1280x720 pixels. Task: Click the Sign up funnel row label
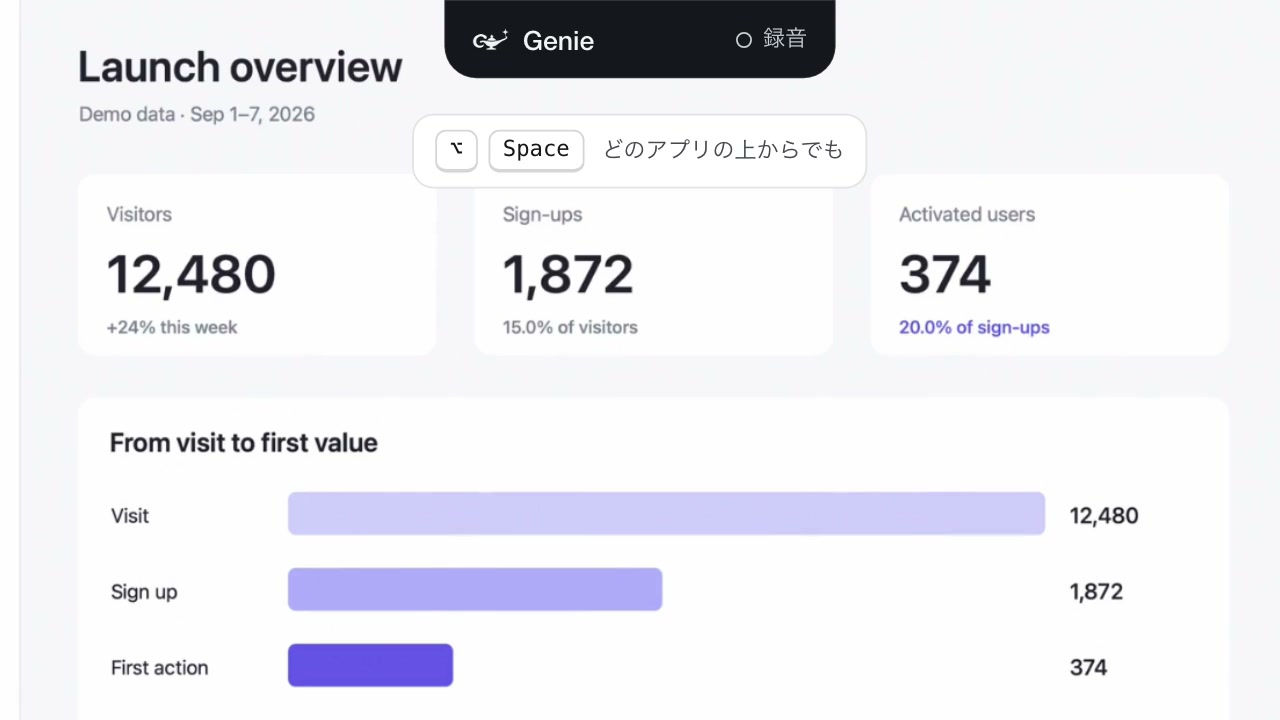tap(144, 592)
